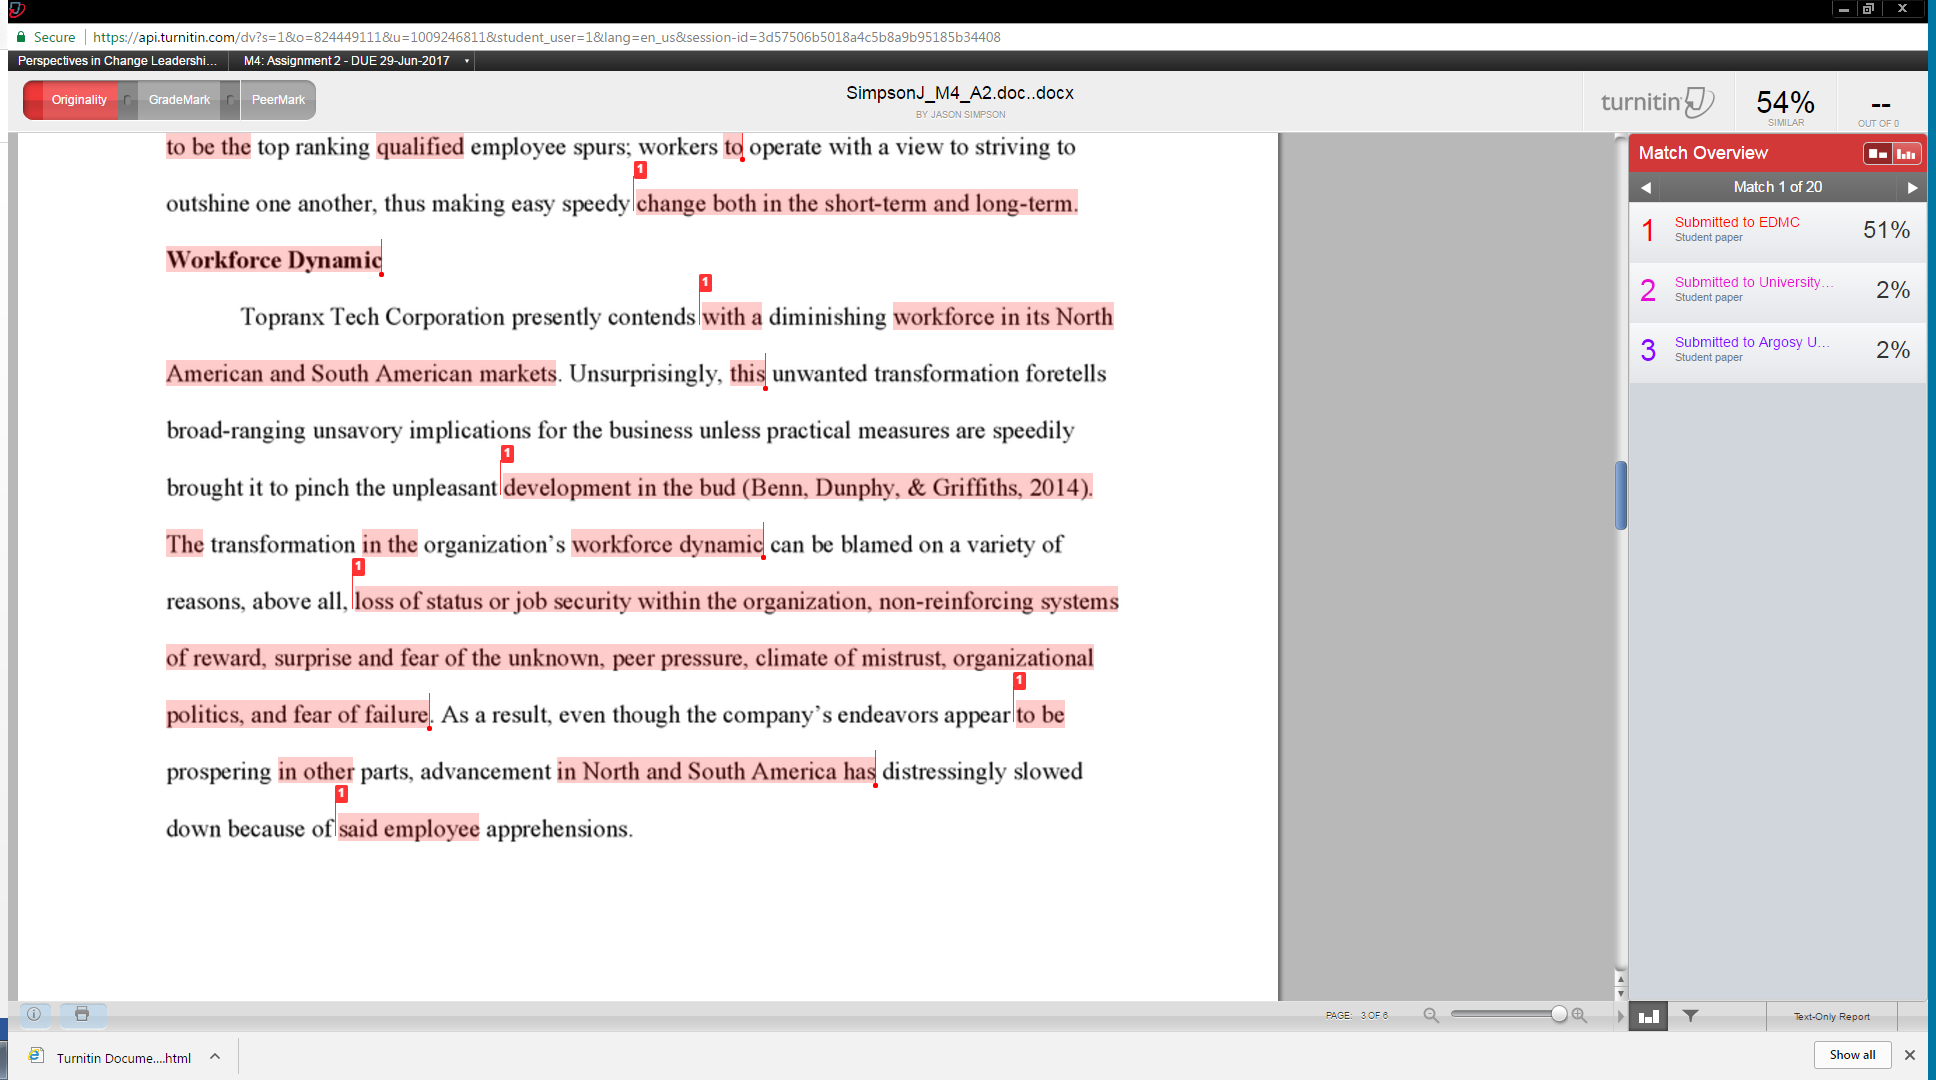Open the filter and settings funnel icon
The width and height of the screenshot is (1936, 1080).
[1690, 1016]
